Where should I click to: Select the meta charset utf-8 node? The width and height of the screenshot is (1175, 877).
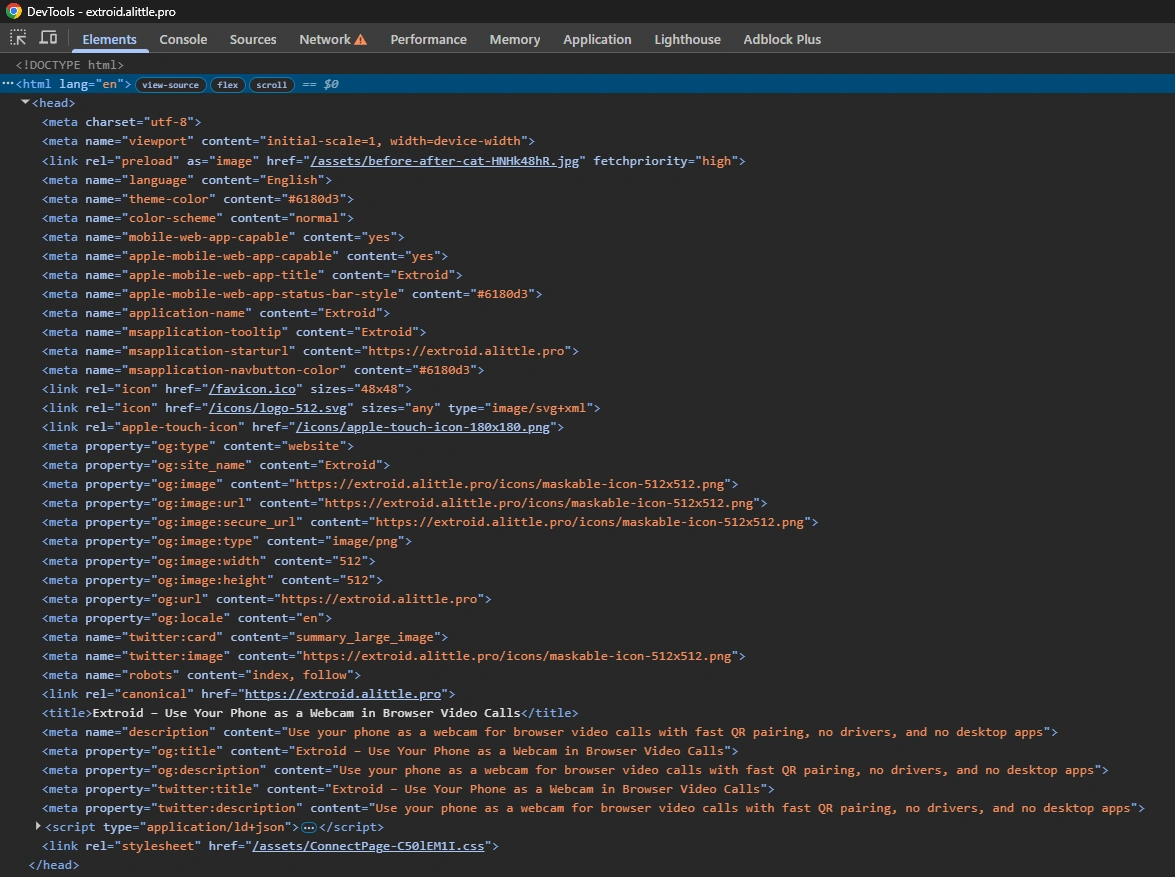tap(121, 121)
